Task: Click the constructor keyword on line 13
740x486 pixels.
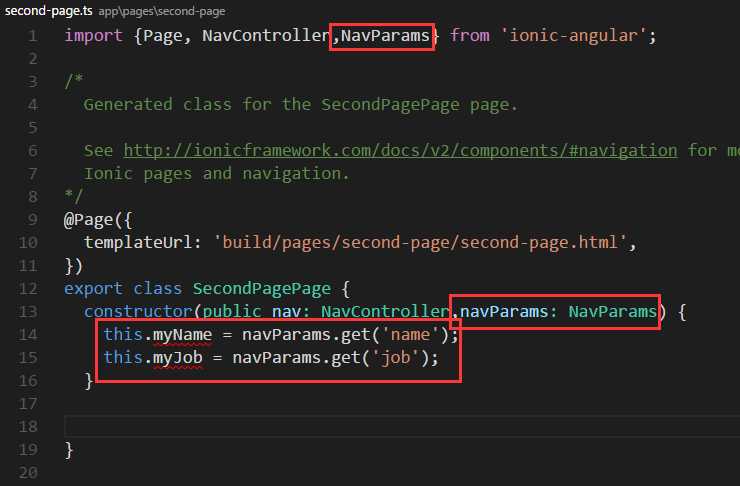Action: point(138,311)
